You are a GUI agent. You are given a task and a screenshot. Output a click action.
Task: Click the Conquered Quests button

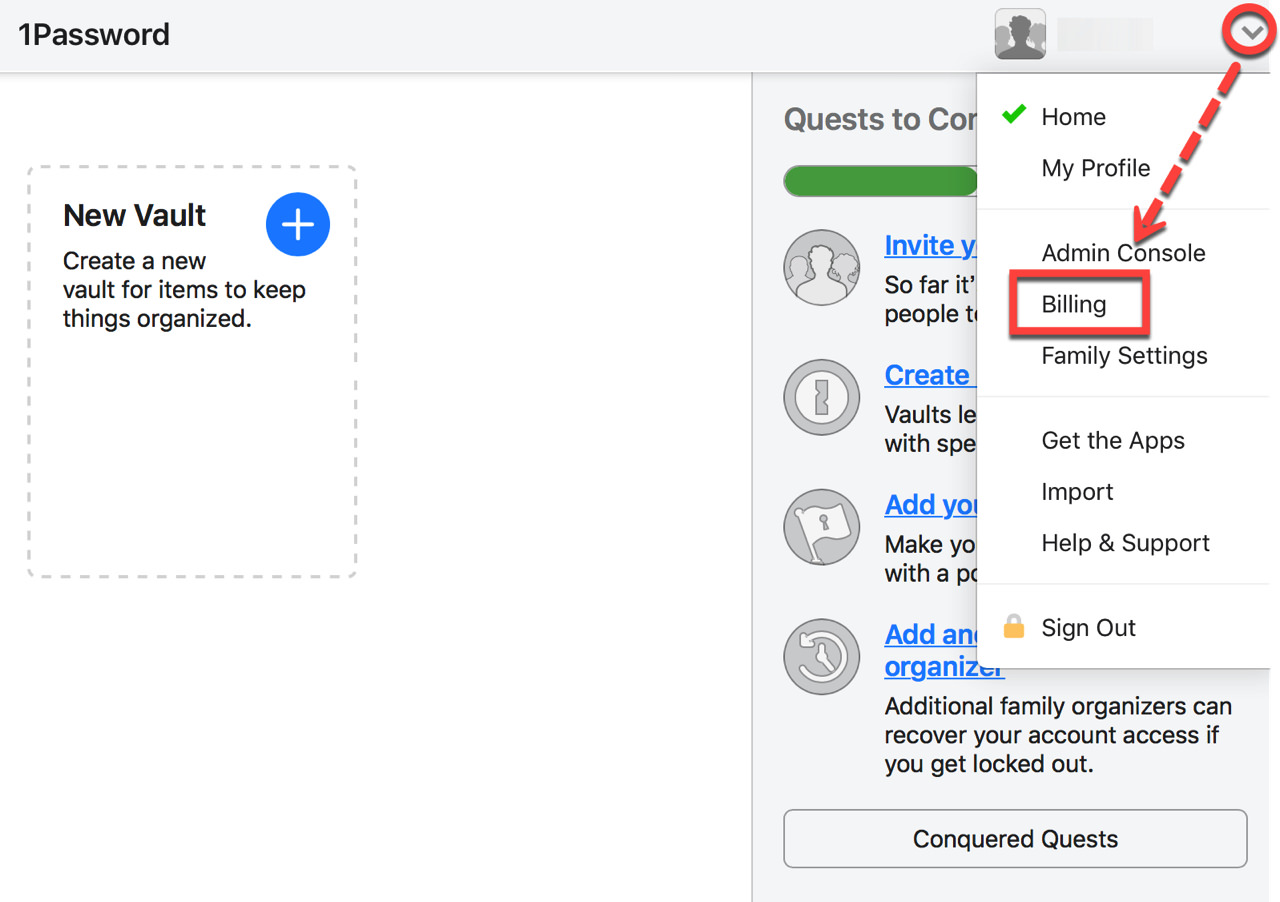click(1015, 838)
